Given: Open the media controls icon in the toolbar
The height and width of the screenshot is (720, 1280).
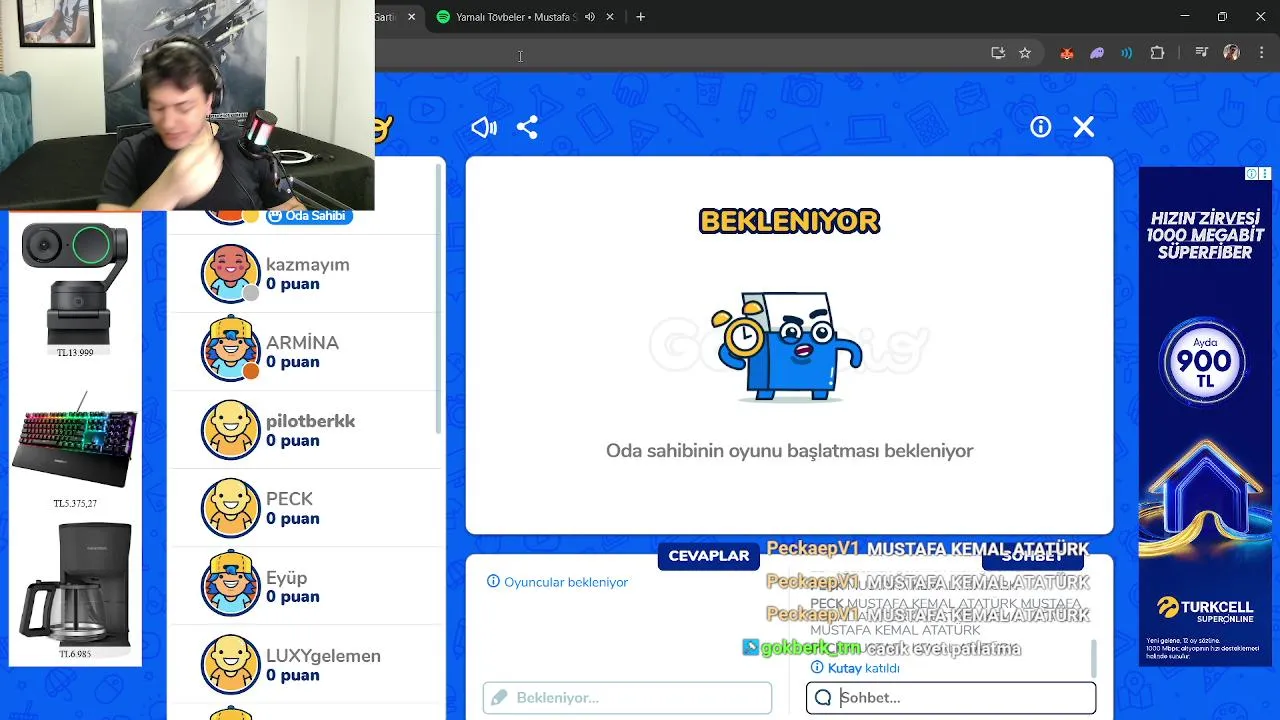Looking at the screenshot, I should pos(1202,53).
